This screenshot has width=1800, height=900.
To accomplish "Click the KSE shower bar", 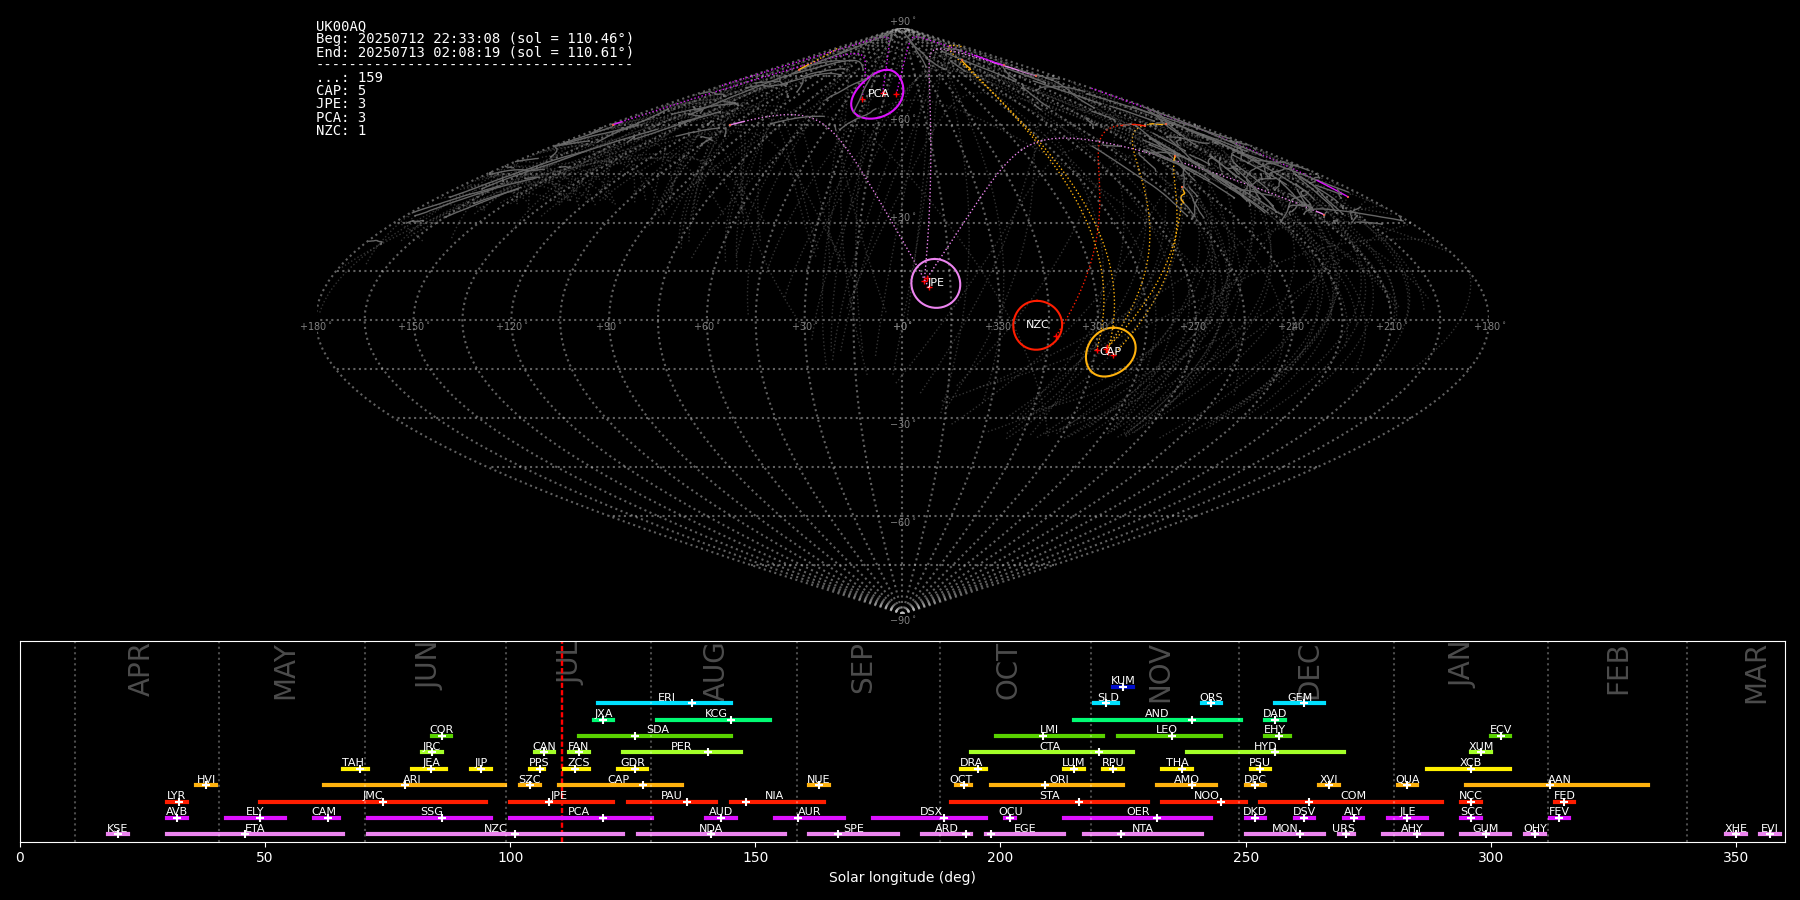I will pos(118,834).
